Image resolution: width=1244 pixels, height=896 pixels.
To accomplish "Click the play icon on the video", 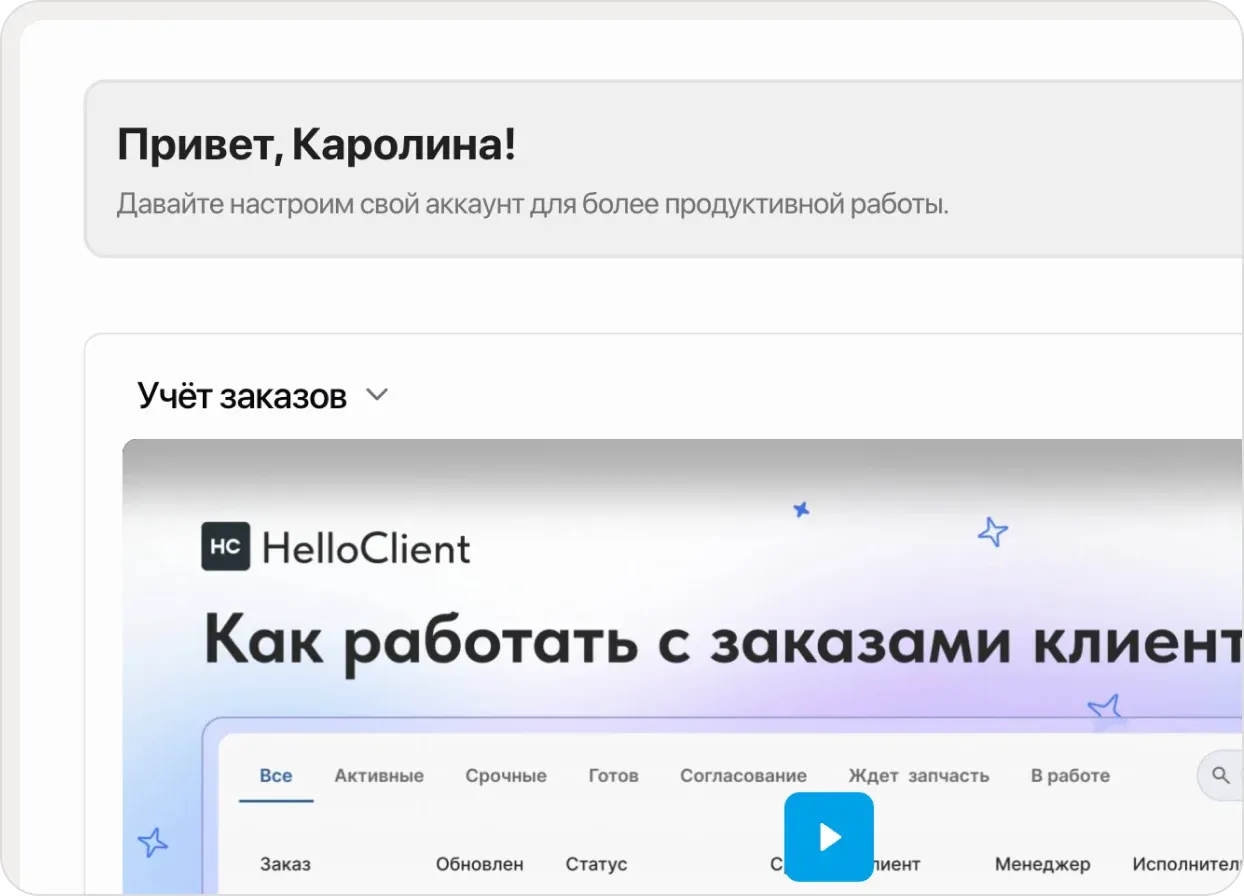I will click(x=829, y=837).
